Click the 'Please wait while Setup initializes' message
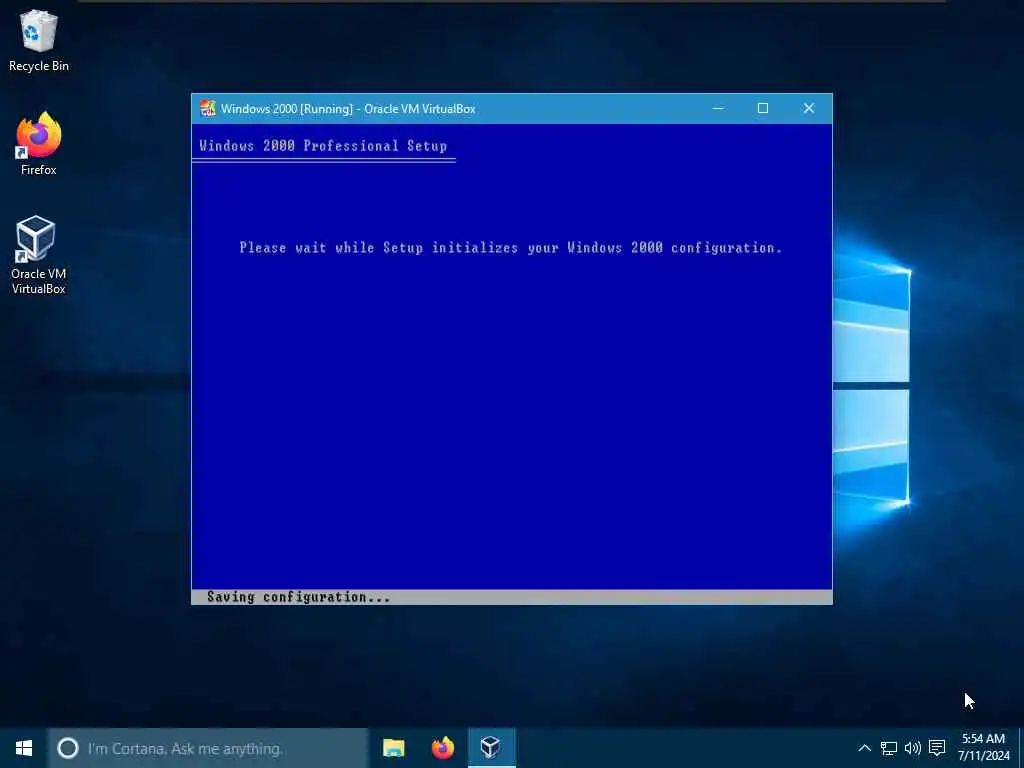Image resolution: width=1024 pixels, height=768 pixels. 510,248
